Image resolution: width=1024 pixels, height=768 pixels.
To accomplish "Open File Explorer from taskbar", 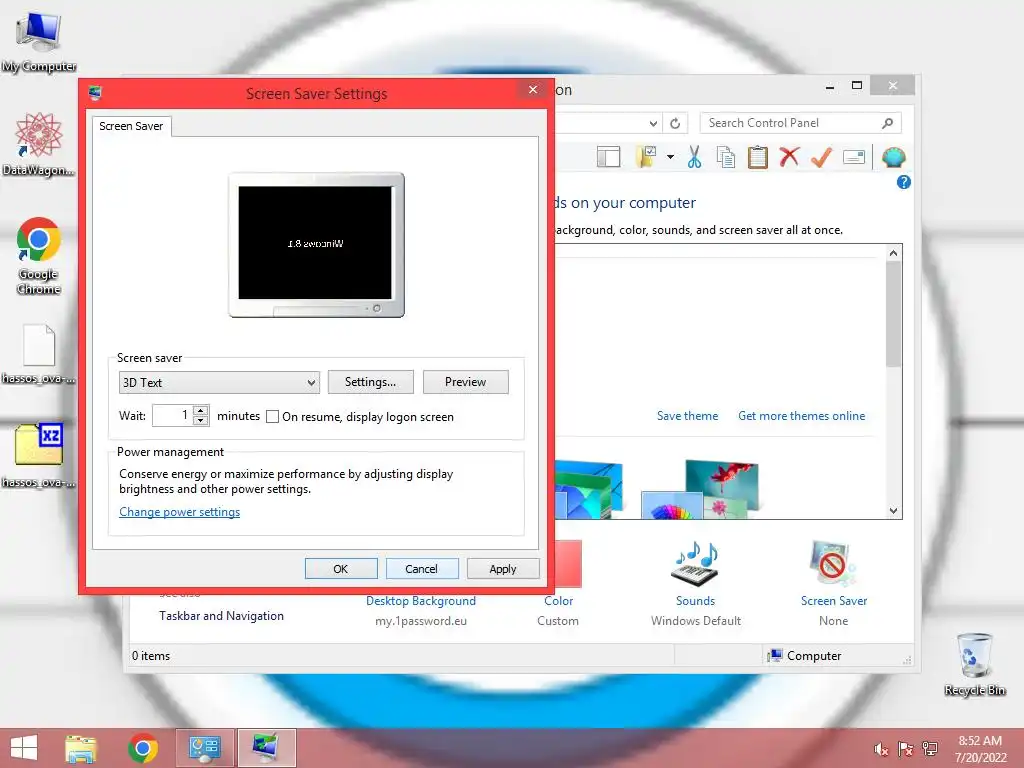I will coord(81,748).
